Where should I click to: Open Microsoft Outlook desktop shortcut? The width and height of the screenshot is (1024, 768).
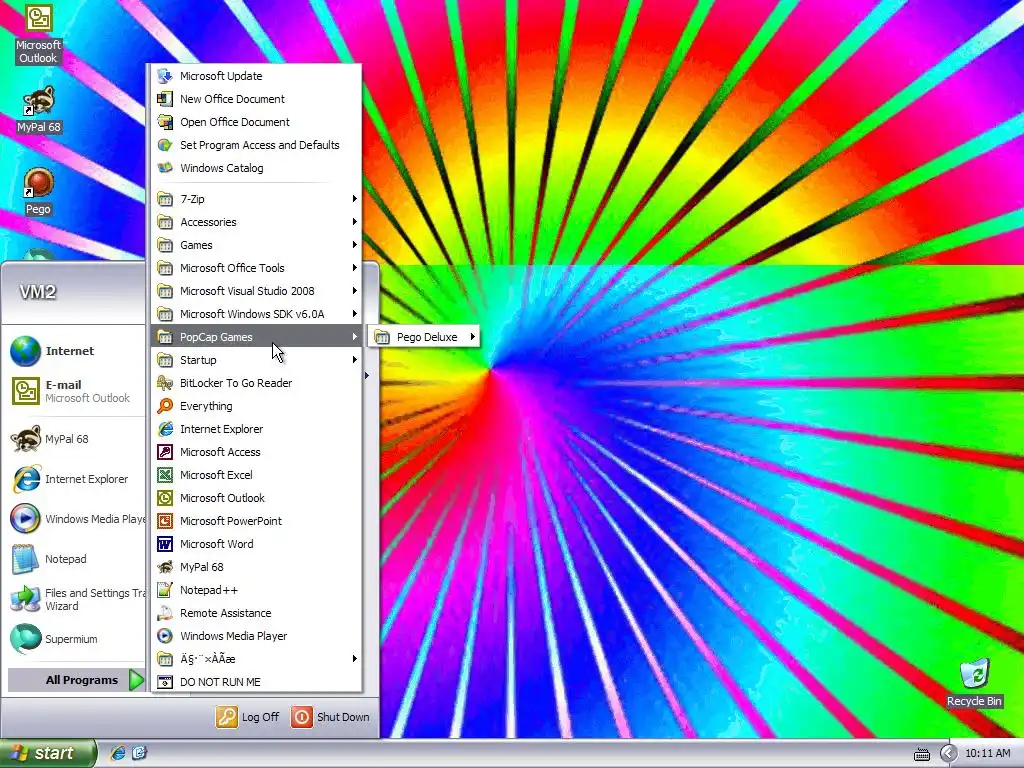(x=38, y=34)
